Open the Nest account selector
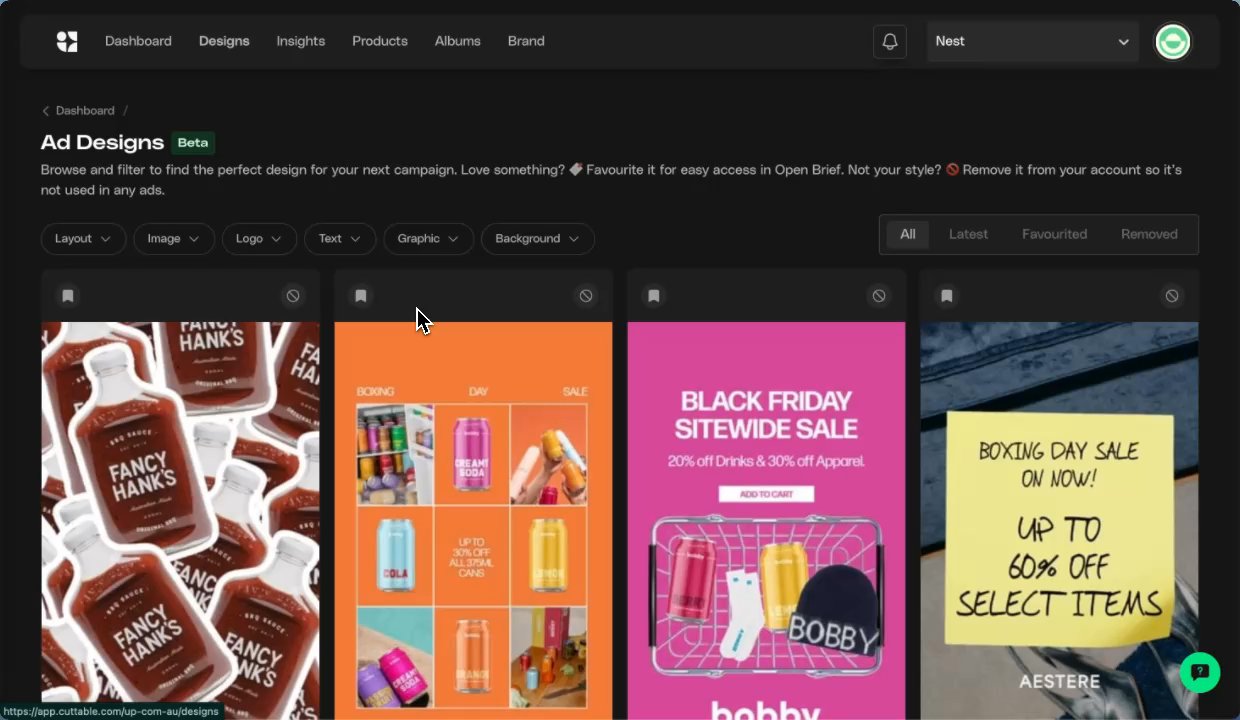 (1032, 42)
